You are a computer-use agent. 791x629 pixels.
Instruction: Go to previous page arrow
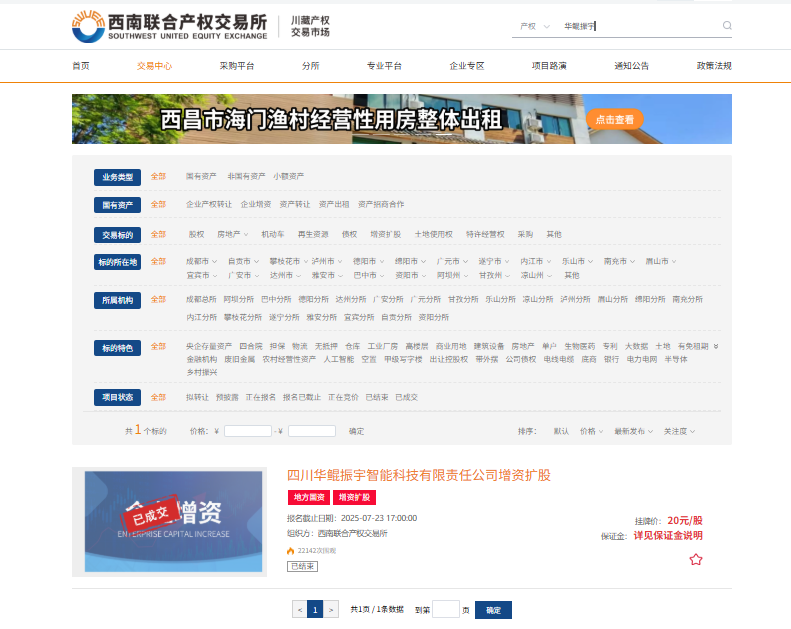tap(300, 610)
